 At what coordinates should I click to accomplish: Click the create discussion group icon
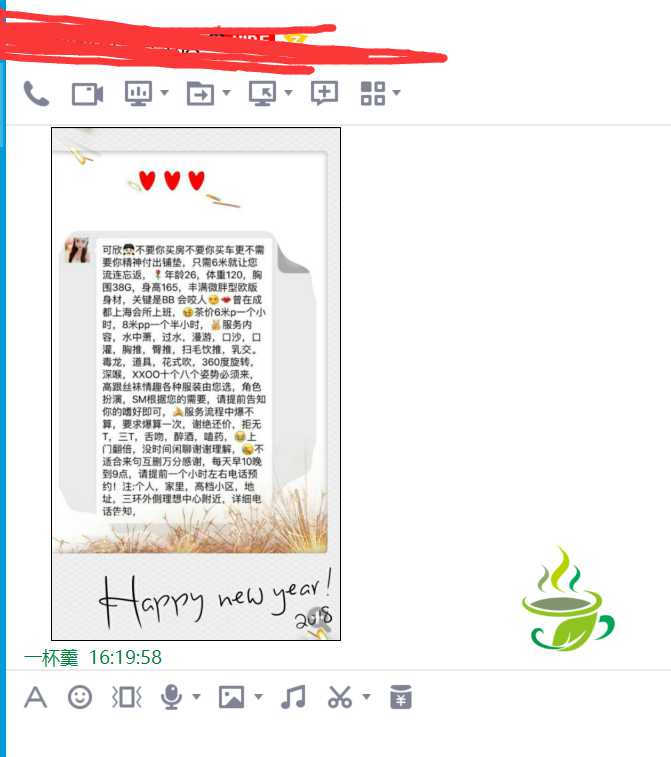coord(324,93)
